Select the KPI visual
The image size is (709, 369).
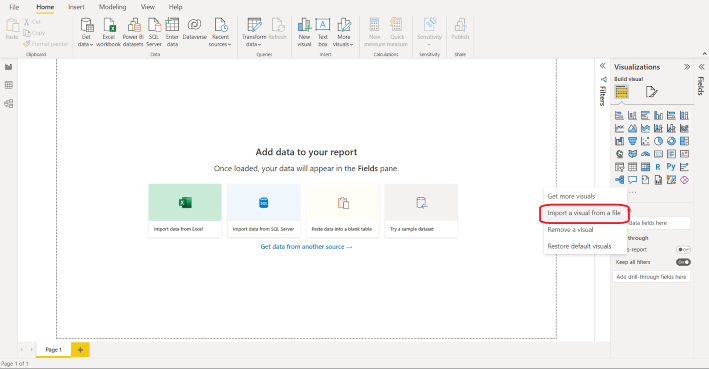684,154
